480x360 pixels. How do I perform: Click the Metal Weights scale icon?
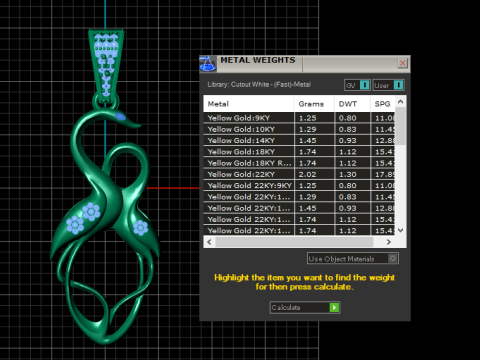click(207, 64)
